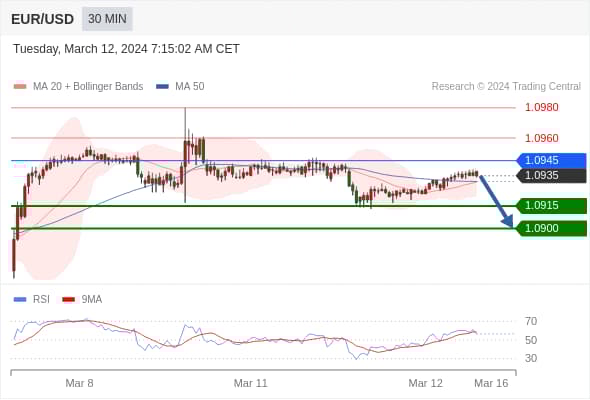Click the RSI 70 level label
The height and width of the screenshot is (400, 590).
tap(531, 321)
